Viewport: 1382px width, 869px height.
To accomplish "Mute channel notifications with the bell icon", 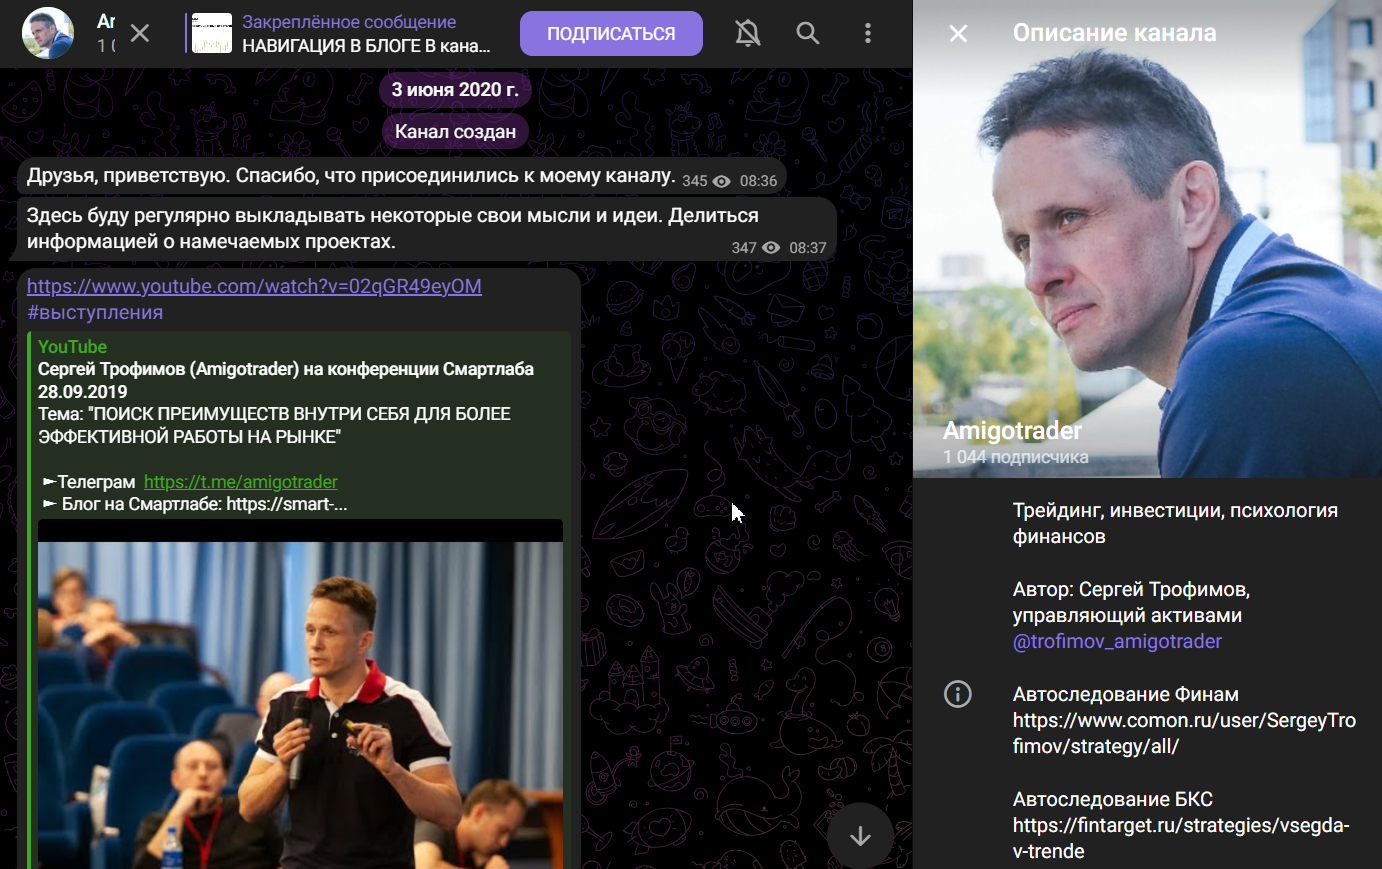I will coord(748,33).
